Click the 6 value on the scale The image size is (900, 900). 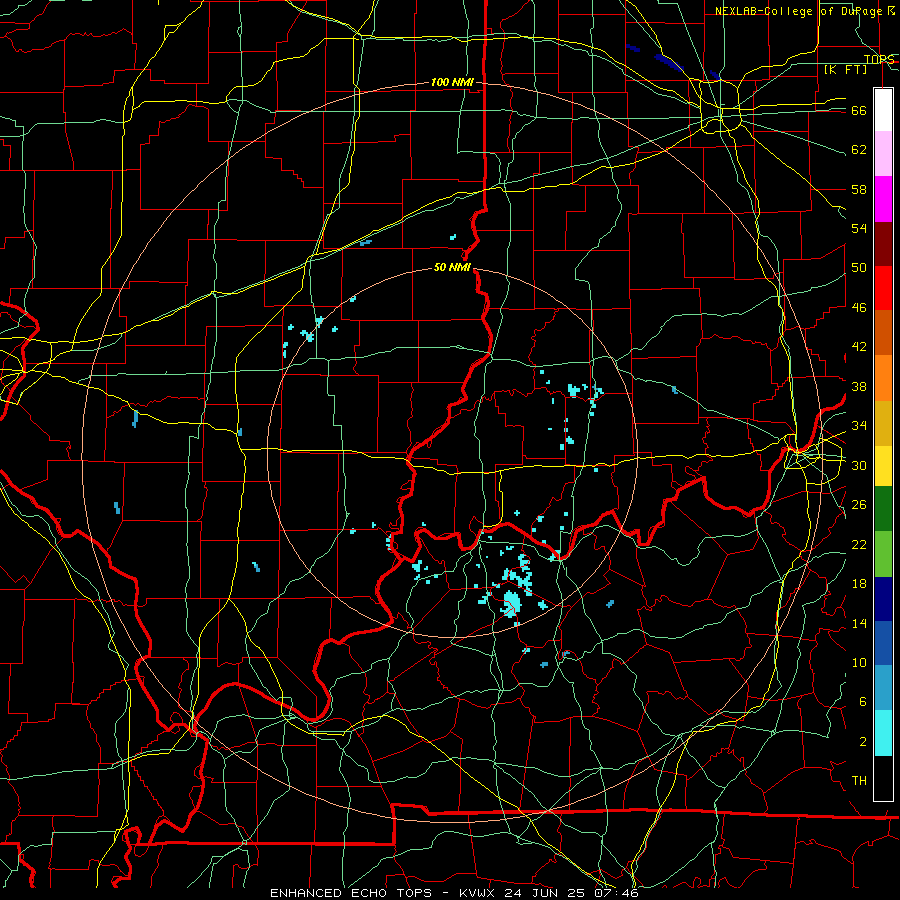(x=863, y=702)
